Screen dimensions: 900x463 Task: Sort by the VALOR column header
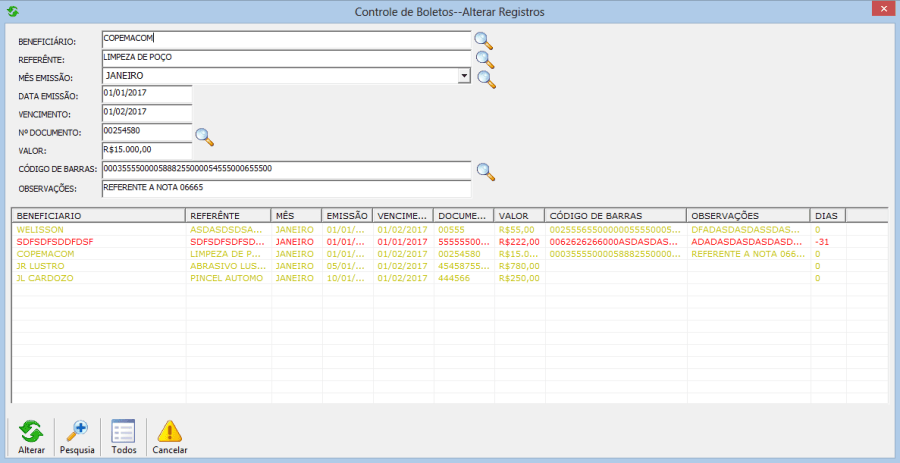point(519,216)
